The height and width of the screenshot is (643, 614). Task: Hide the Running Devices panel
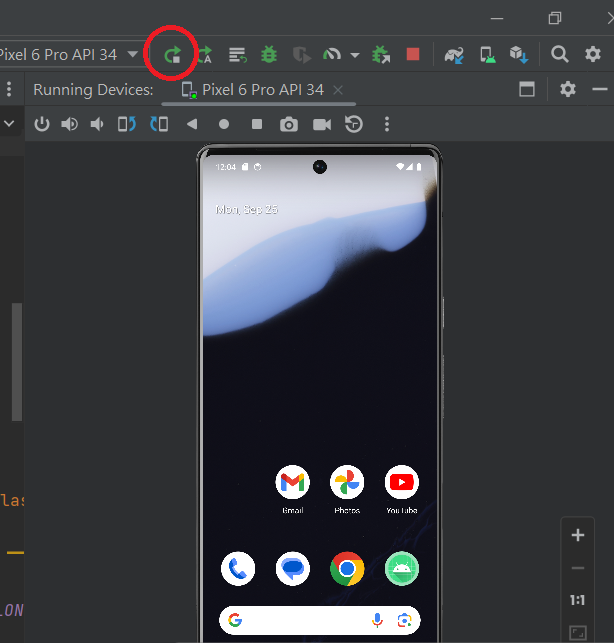coord(600,89)
